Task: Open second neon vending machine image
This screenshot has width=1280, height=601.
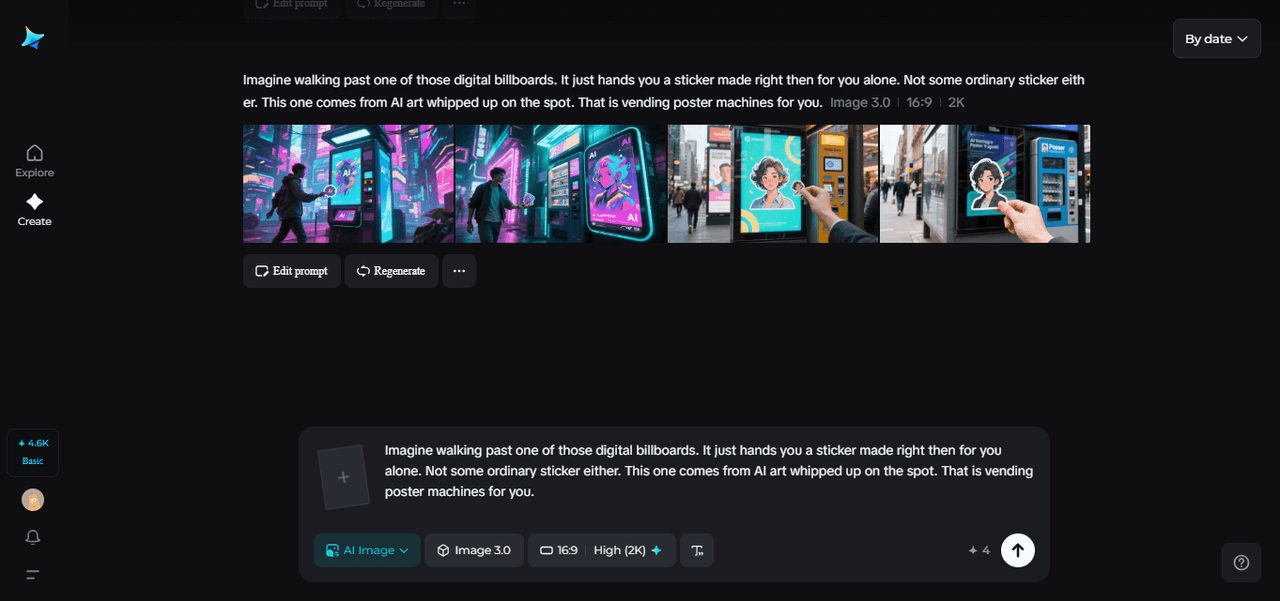Action: (560, 184)
